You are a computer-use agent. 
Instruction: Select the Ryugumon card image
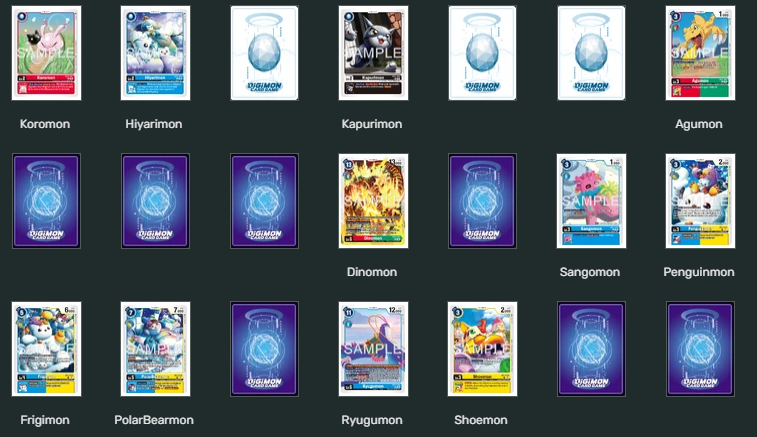pos(374,349)
